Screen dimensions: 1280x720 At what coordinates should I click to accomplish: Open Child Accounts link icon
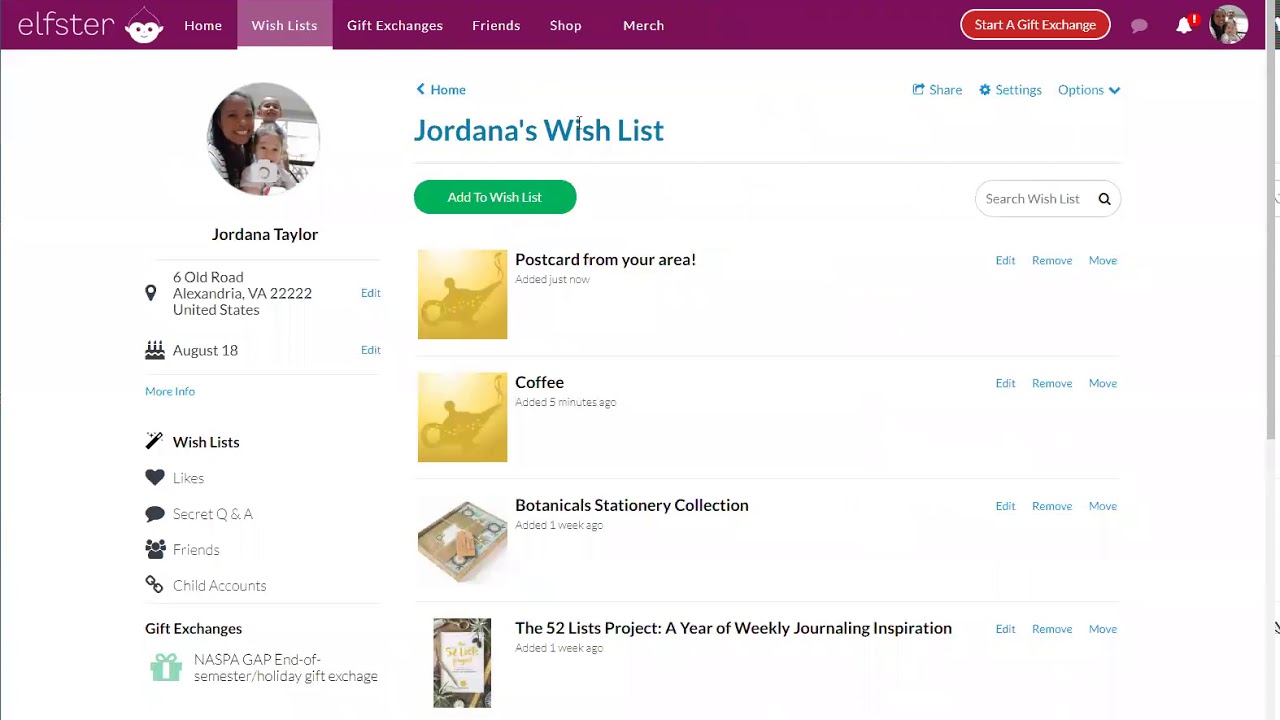154,585
